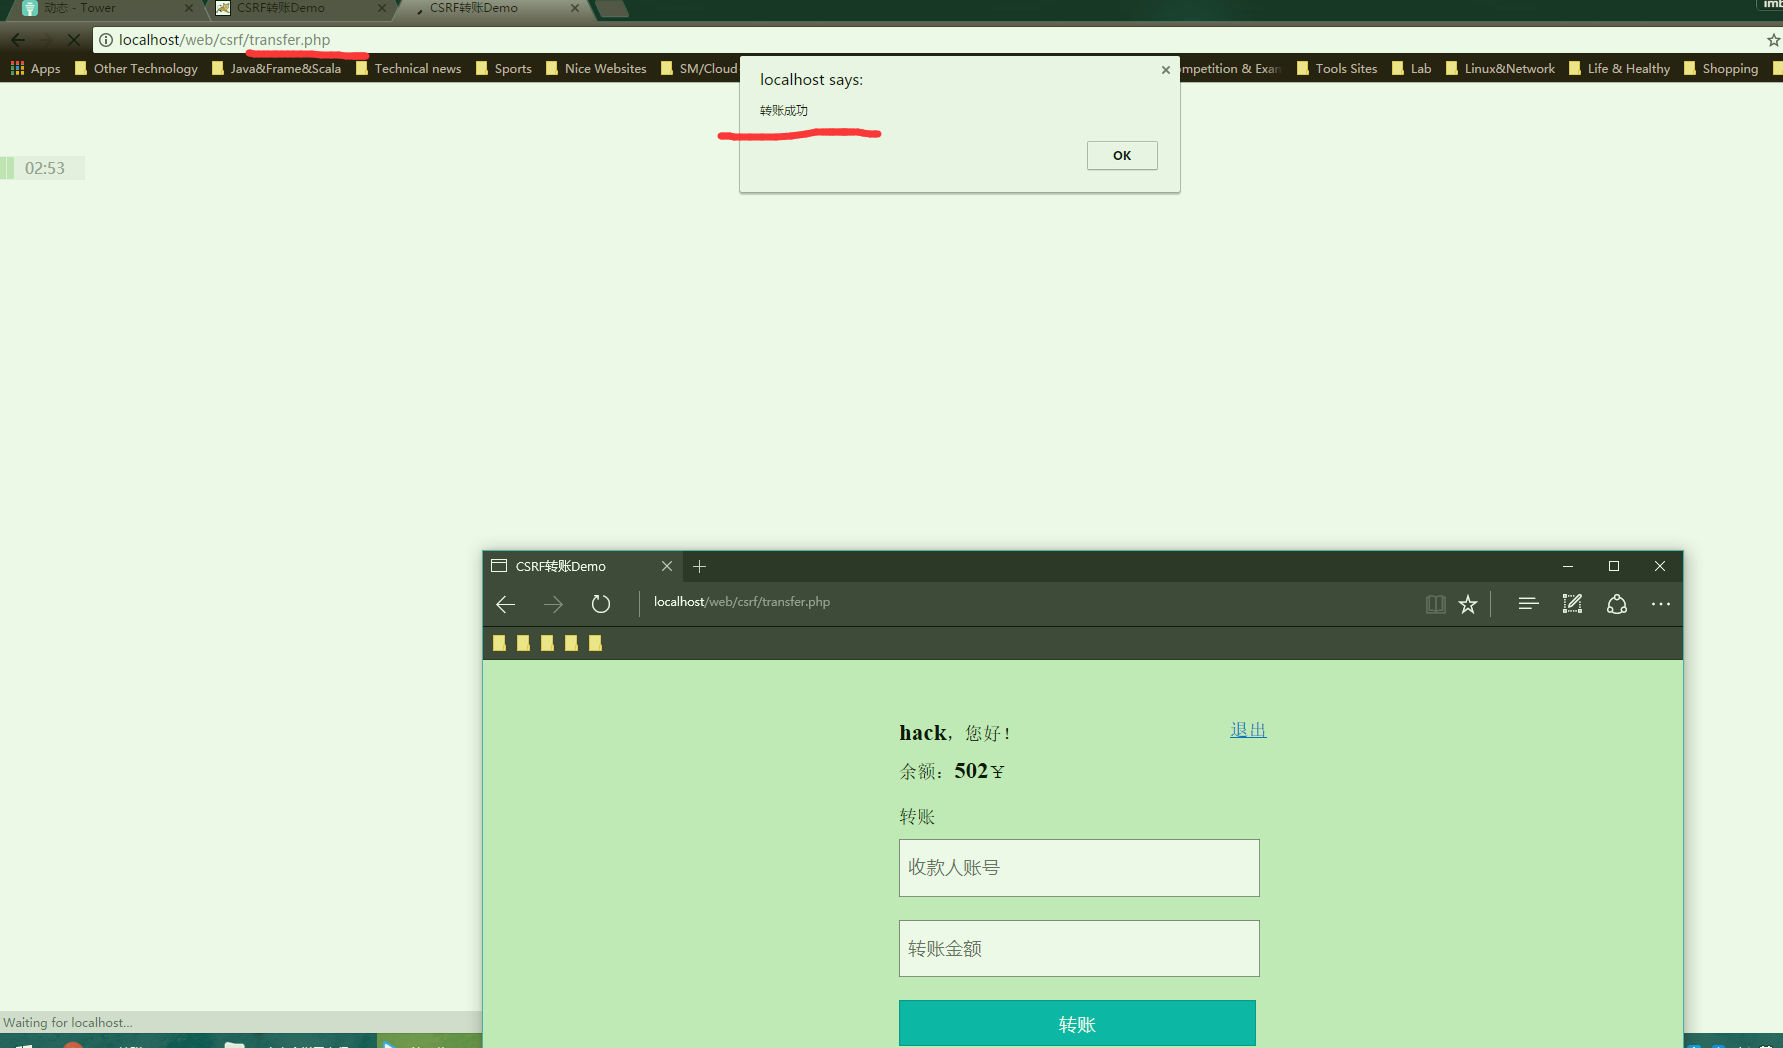
Task: Click the Edge refresh button
Action: [x=600, y=604]
